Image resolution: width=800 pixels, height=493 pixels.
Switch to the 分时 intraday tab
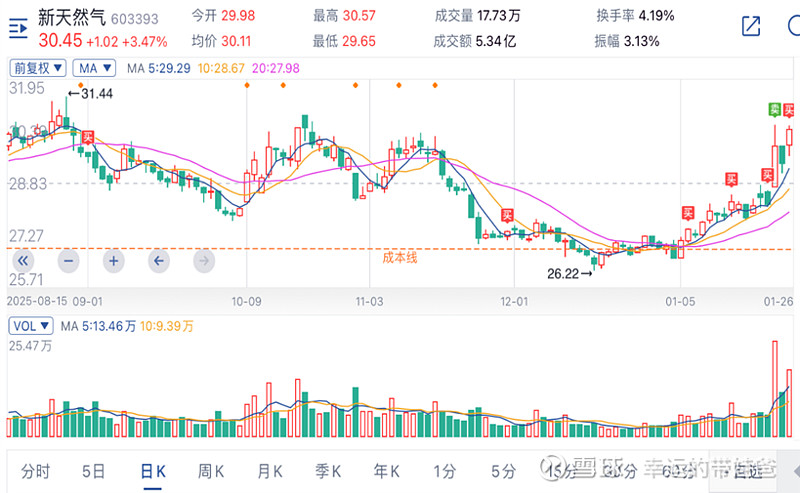[x=34, y=471]
